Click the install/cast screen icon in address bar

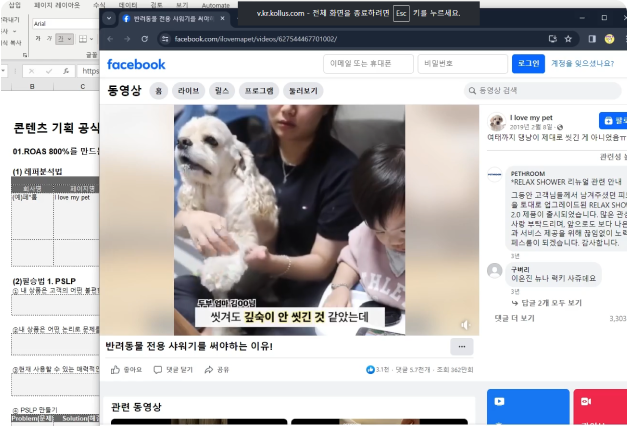553,39
